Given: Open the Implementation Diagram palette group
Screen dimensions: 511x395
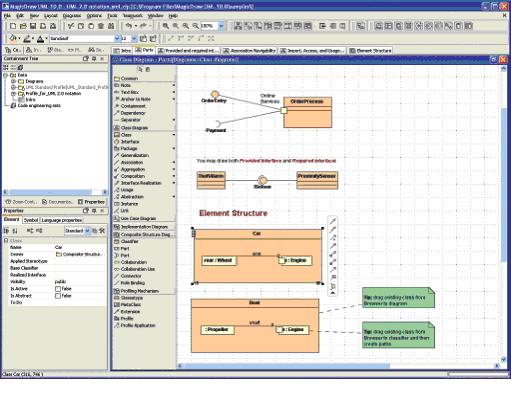Looking at the screenshot, I should (x=144, y=227).
